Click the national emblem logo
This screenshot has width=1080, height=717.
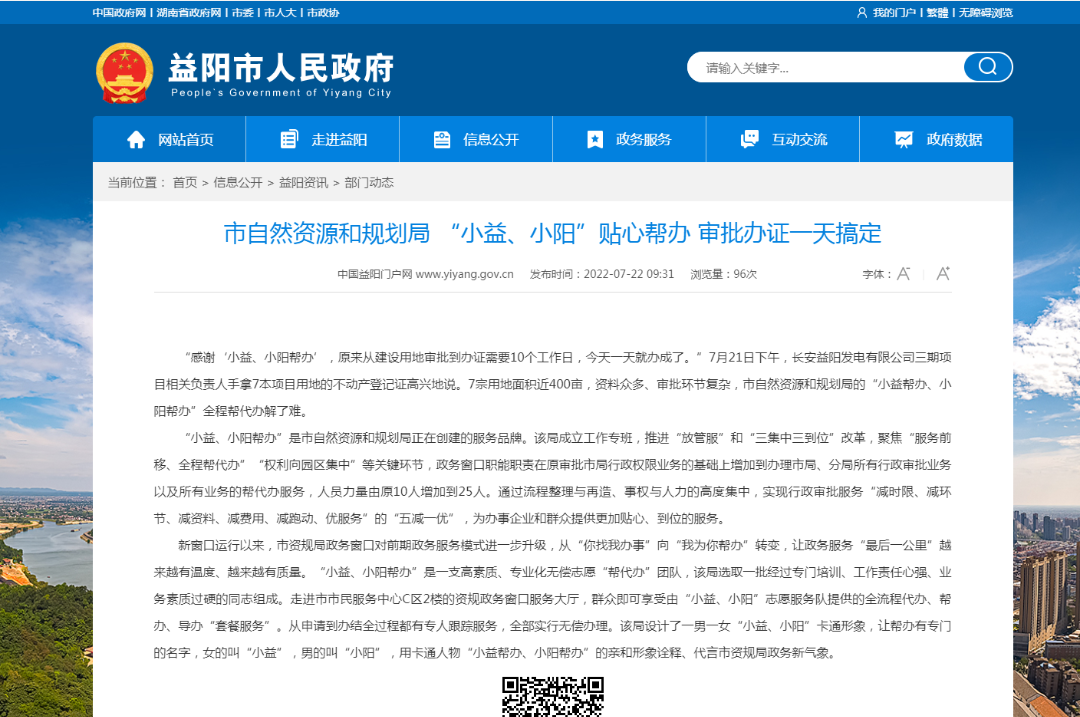[124, 72]
